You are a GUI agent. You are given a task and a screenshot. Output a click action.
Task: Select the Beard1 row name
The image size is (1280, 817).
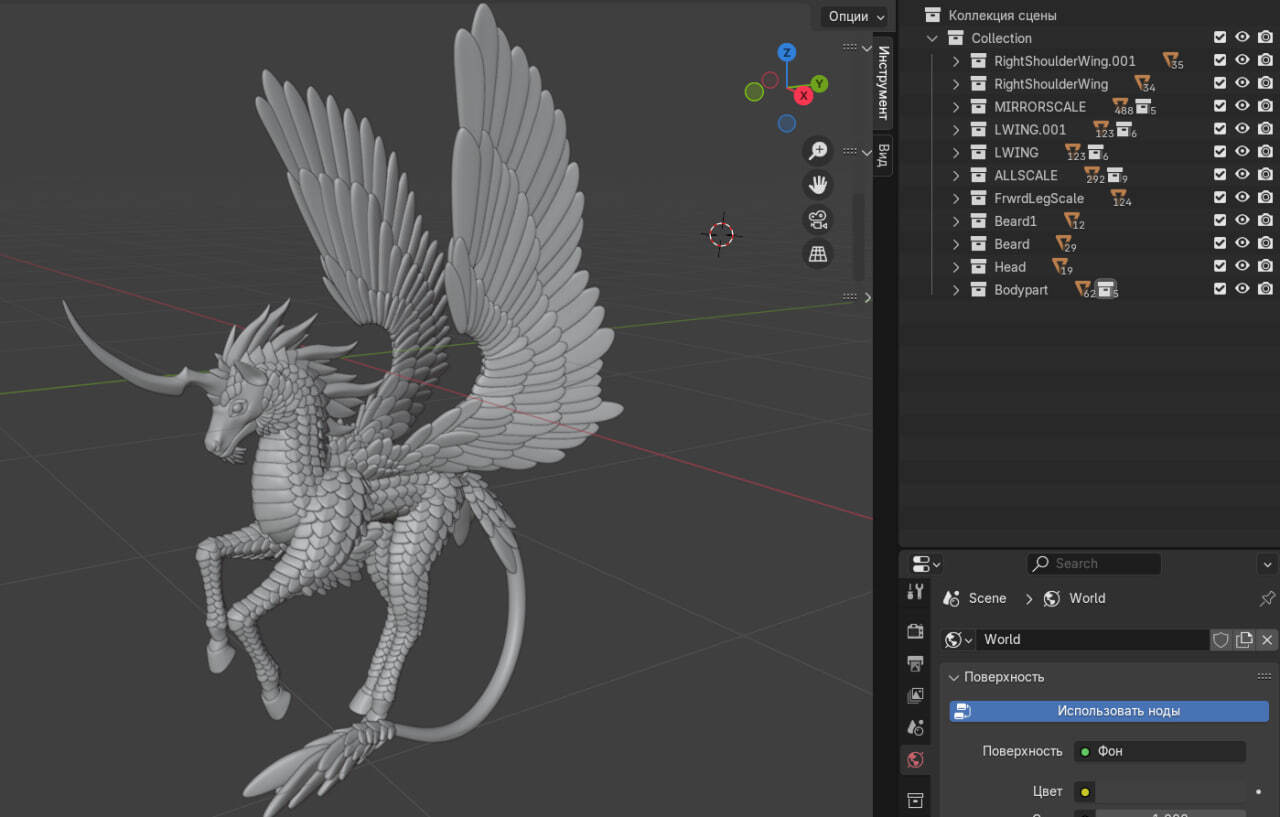tap(1015, 221)
